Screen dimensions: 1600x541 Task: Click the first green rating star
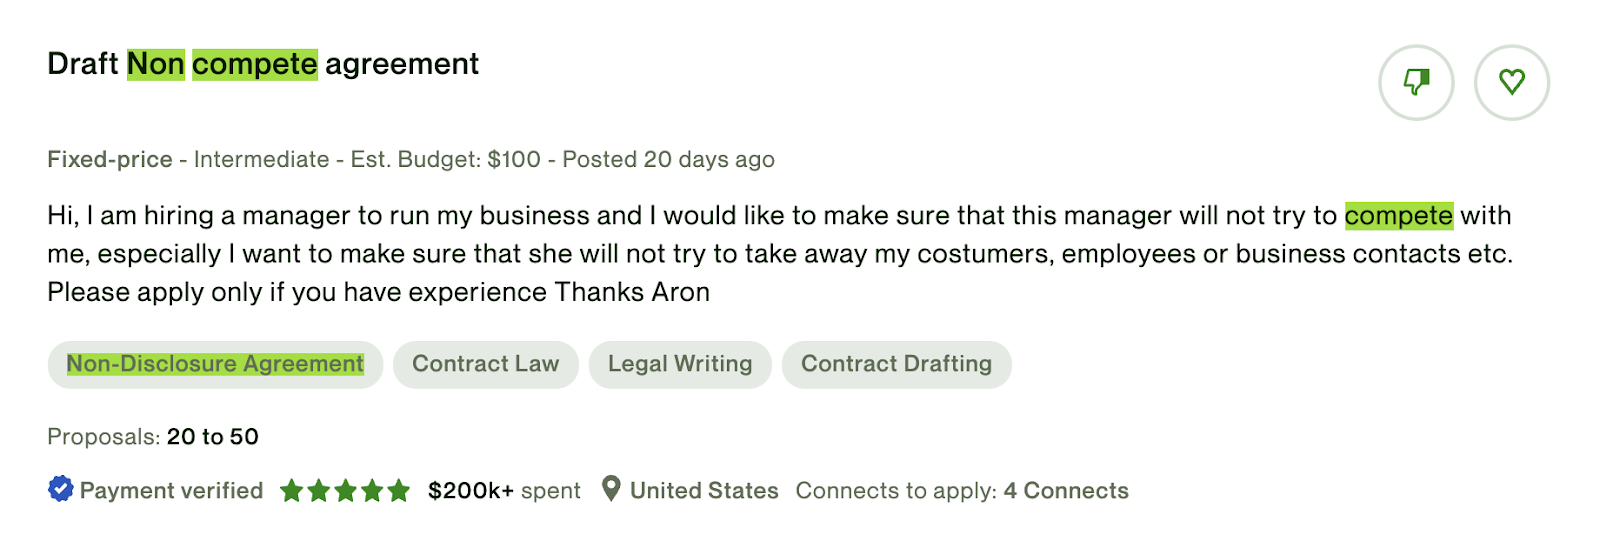[291, 490]
